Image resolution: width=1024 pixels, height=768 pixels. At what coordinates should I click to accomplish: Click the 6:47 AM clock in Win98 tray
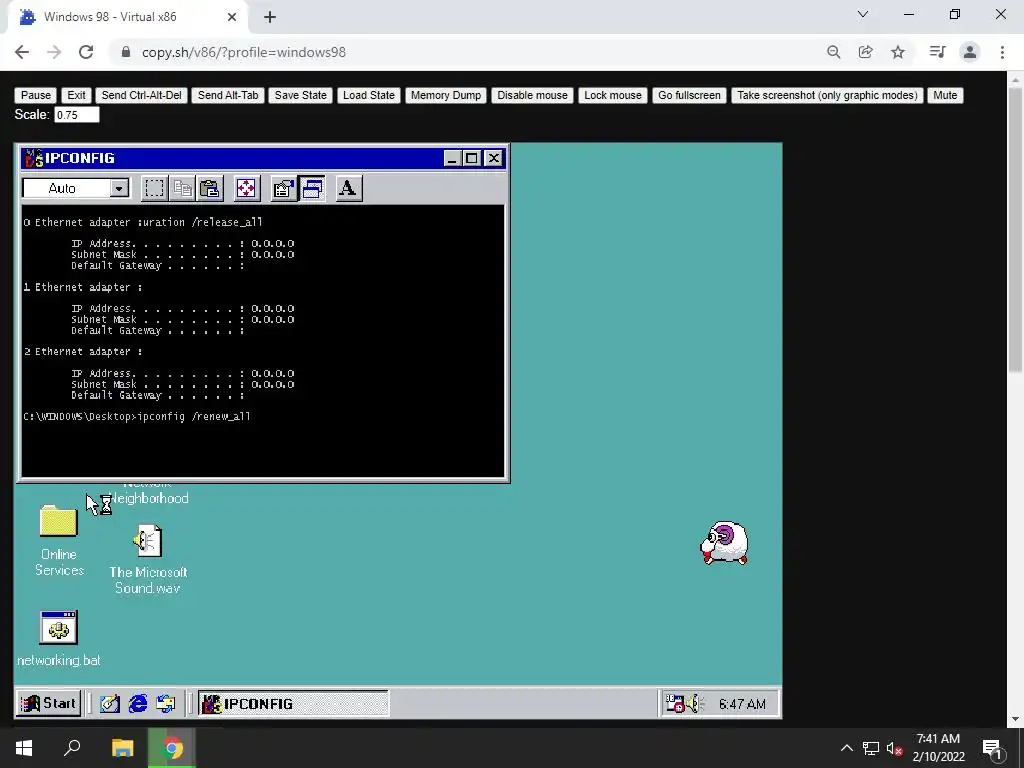pos(742,704)
